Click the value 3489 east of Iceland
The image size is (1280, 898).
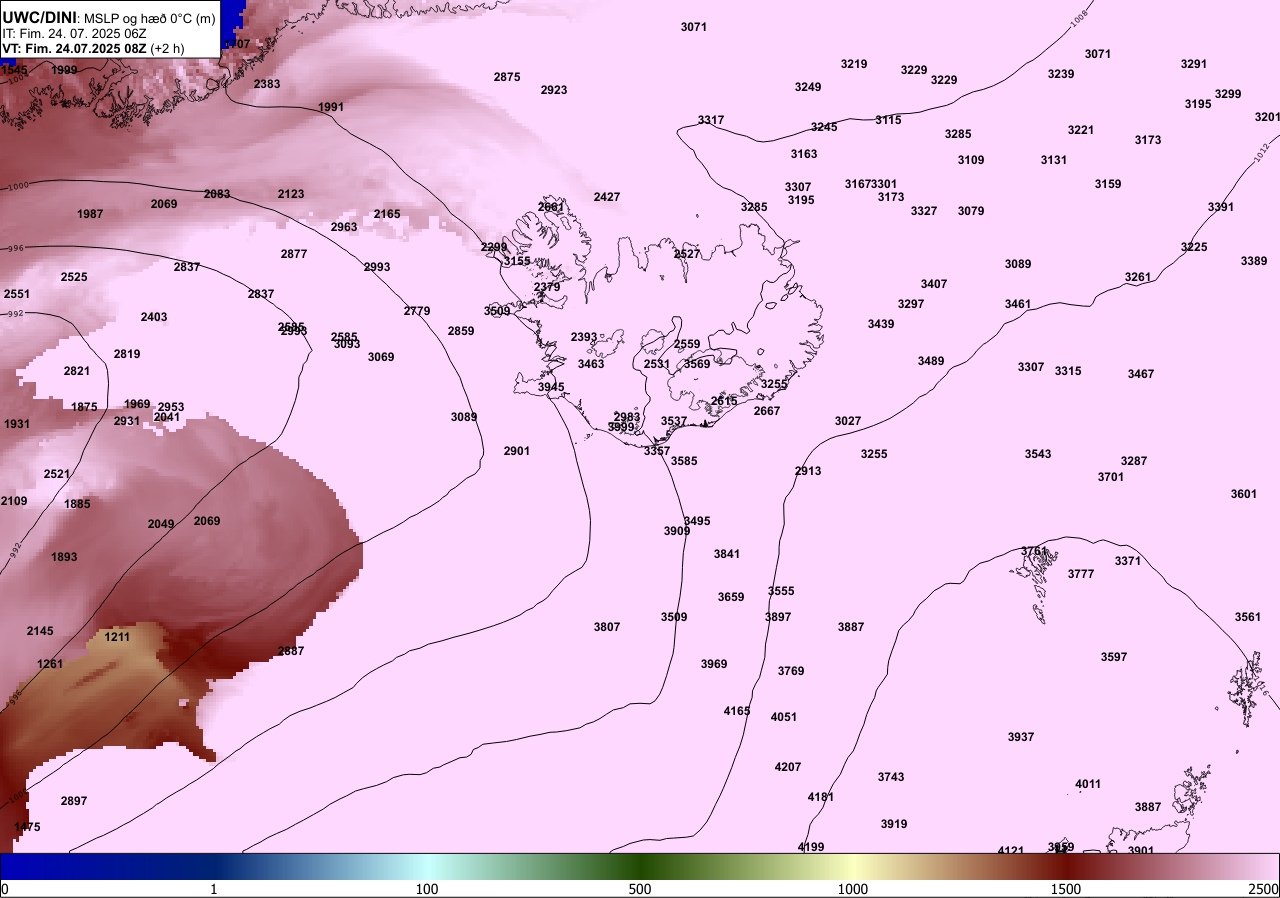[931, 361]
